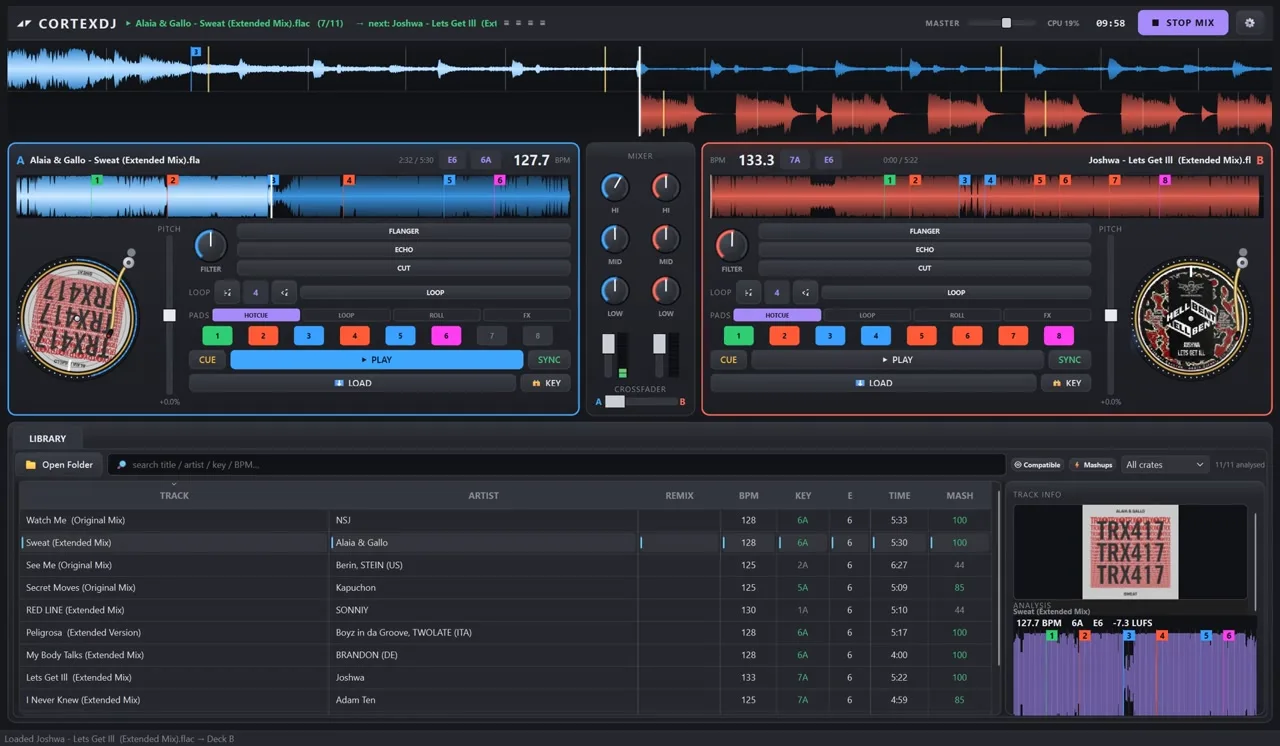Click the Deck B LOW EQ knob

666,290
